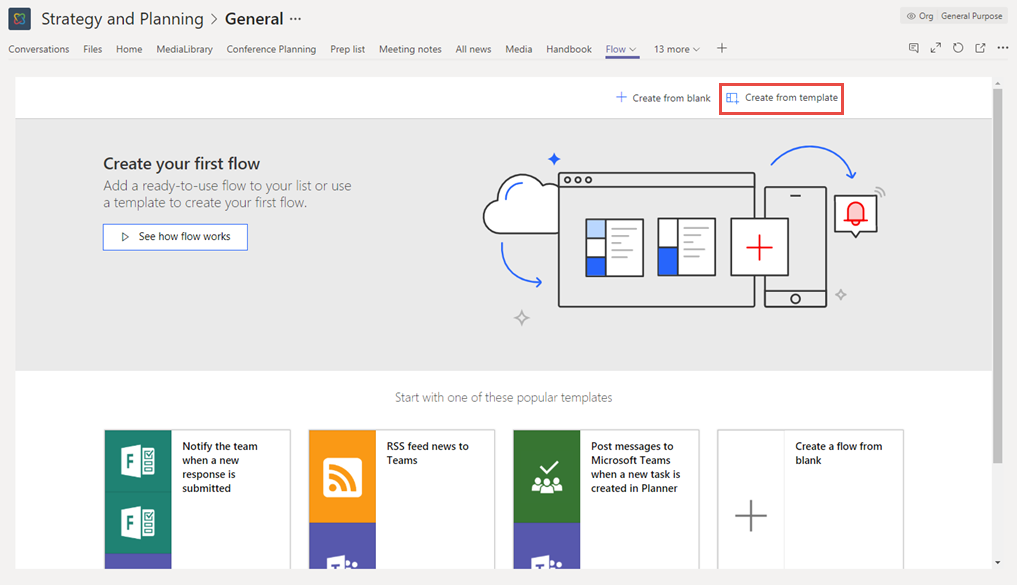Click the vertical scrollbar down arrow
The width and height of the screenshot is (1017, 585).
click(x=997, y=562)
